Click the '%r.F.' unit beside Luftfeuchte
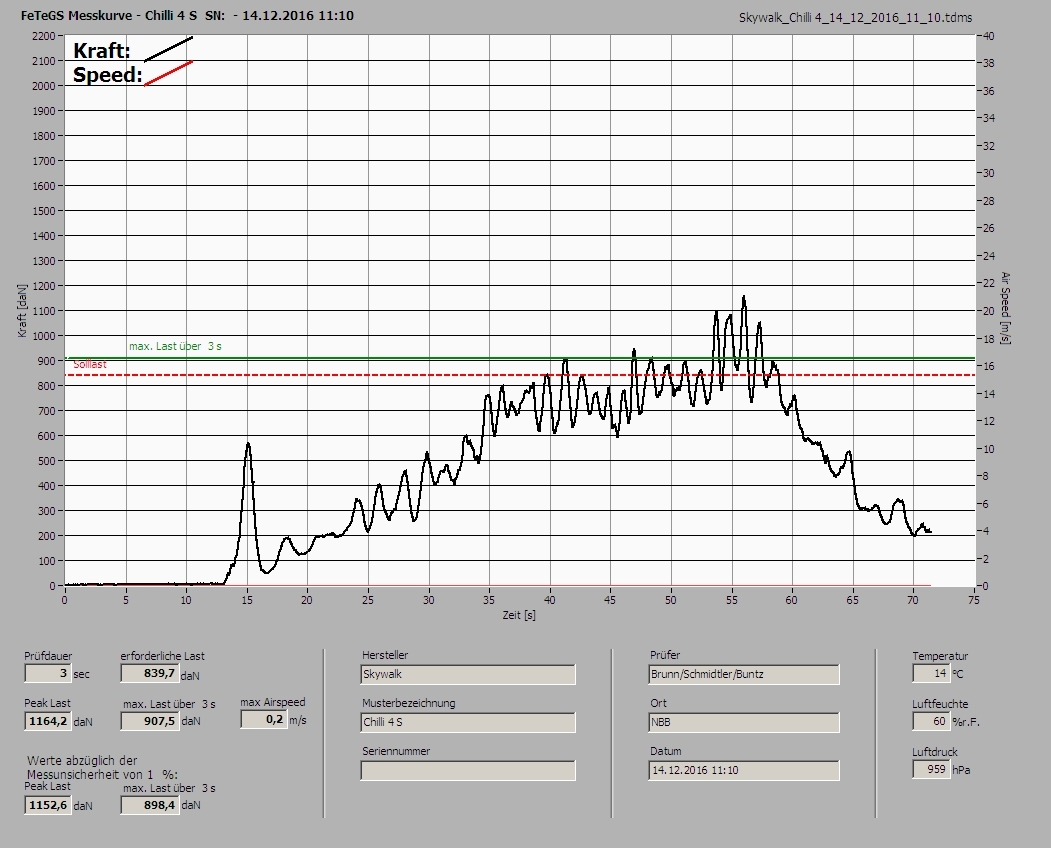The width and height of the screenshot is (1051, 848). (x=966, y=722)
